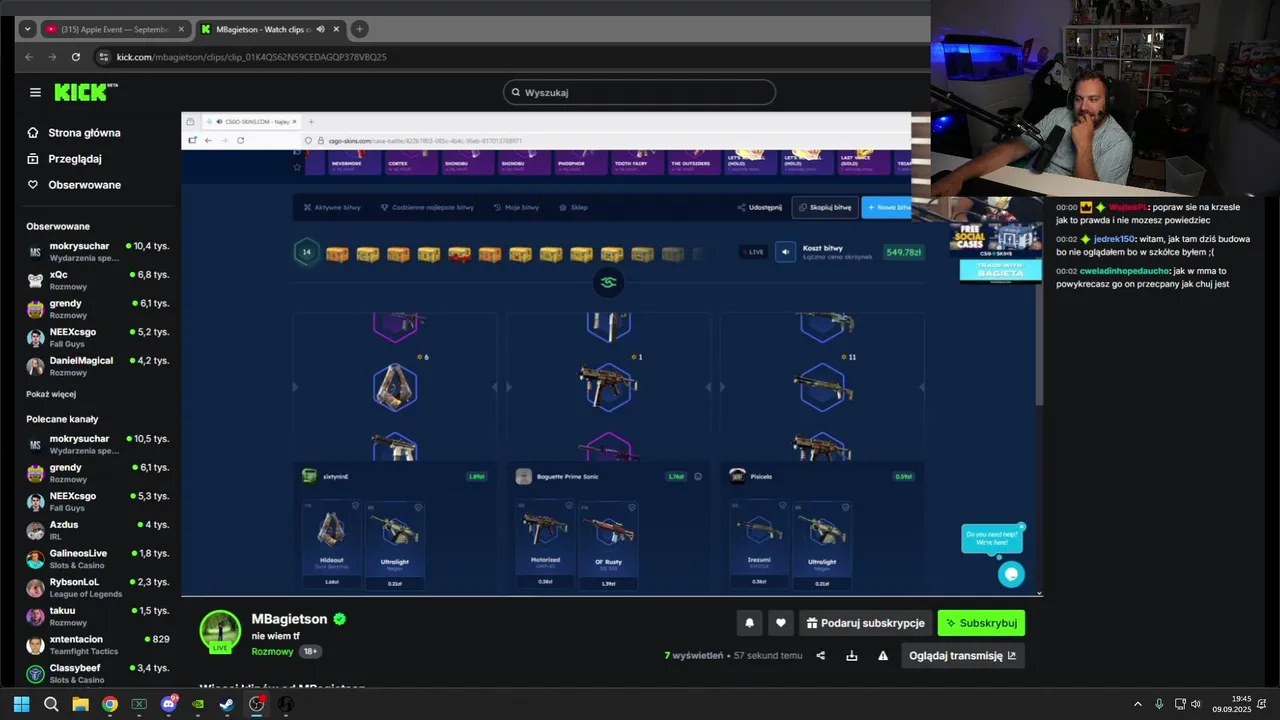Open the xQc followed channel

point(97,279)
